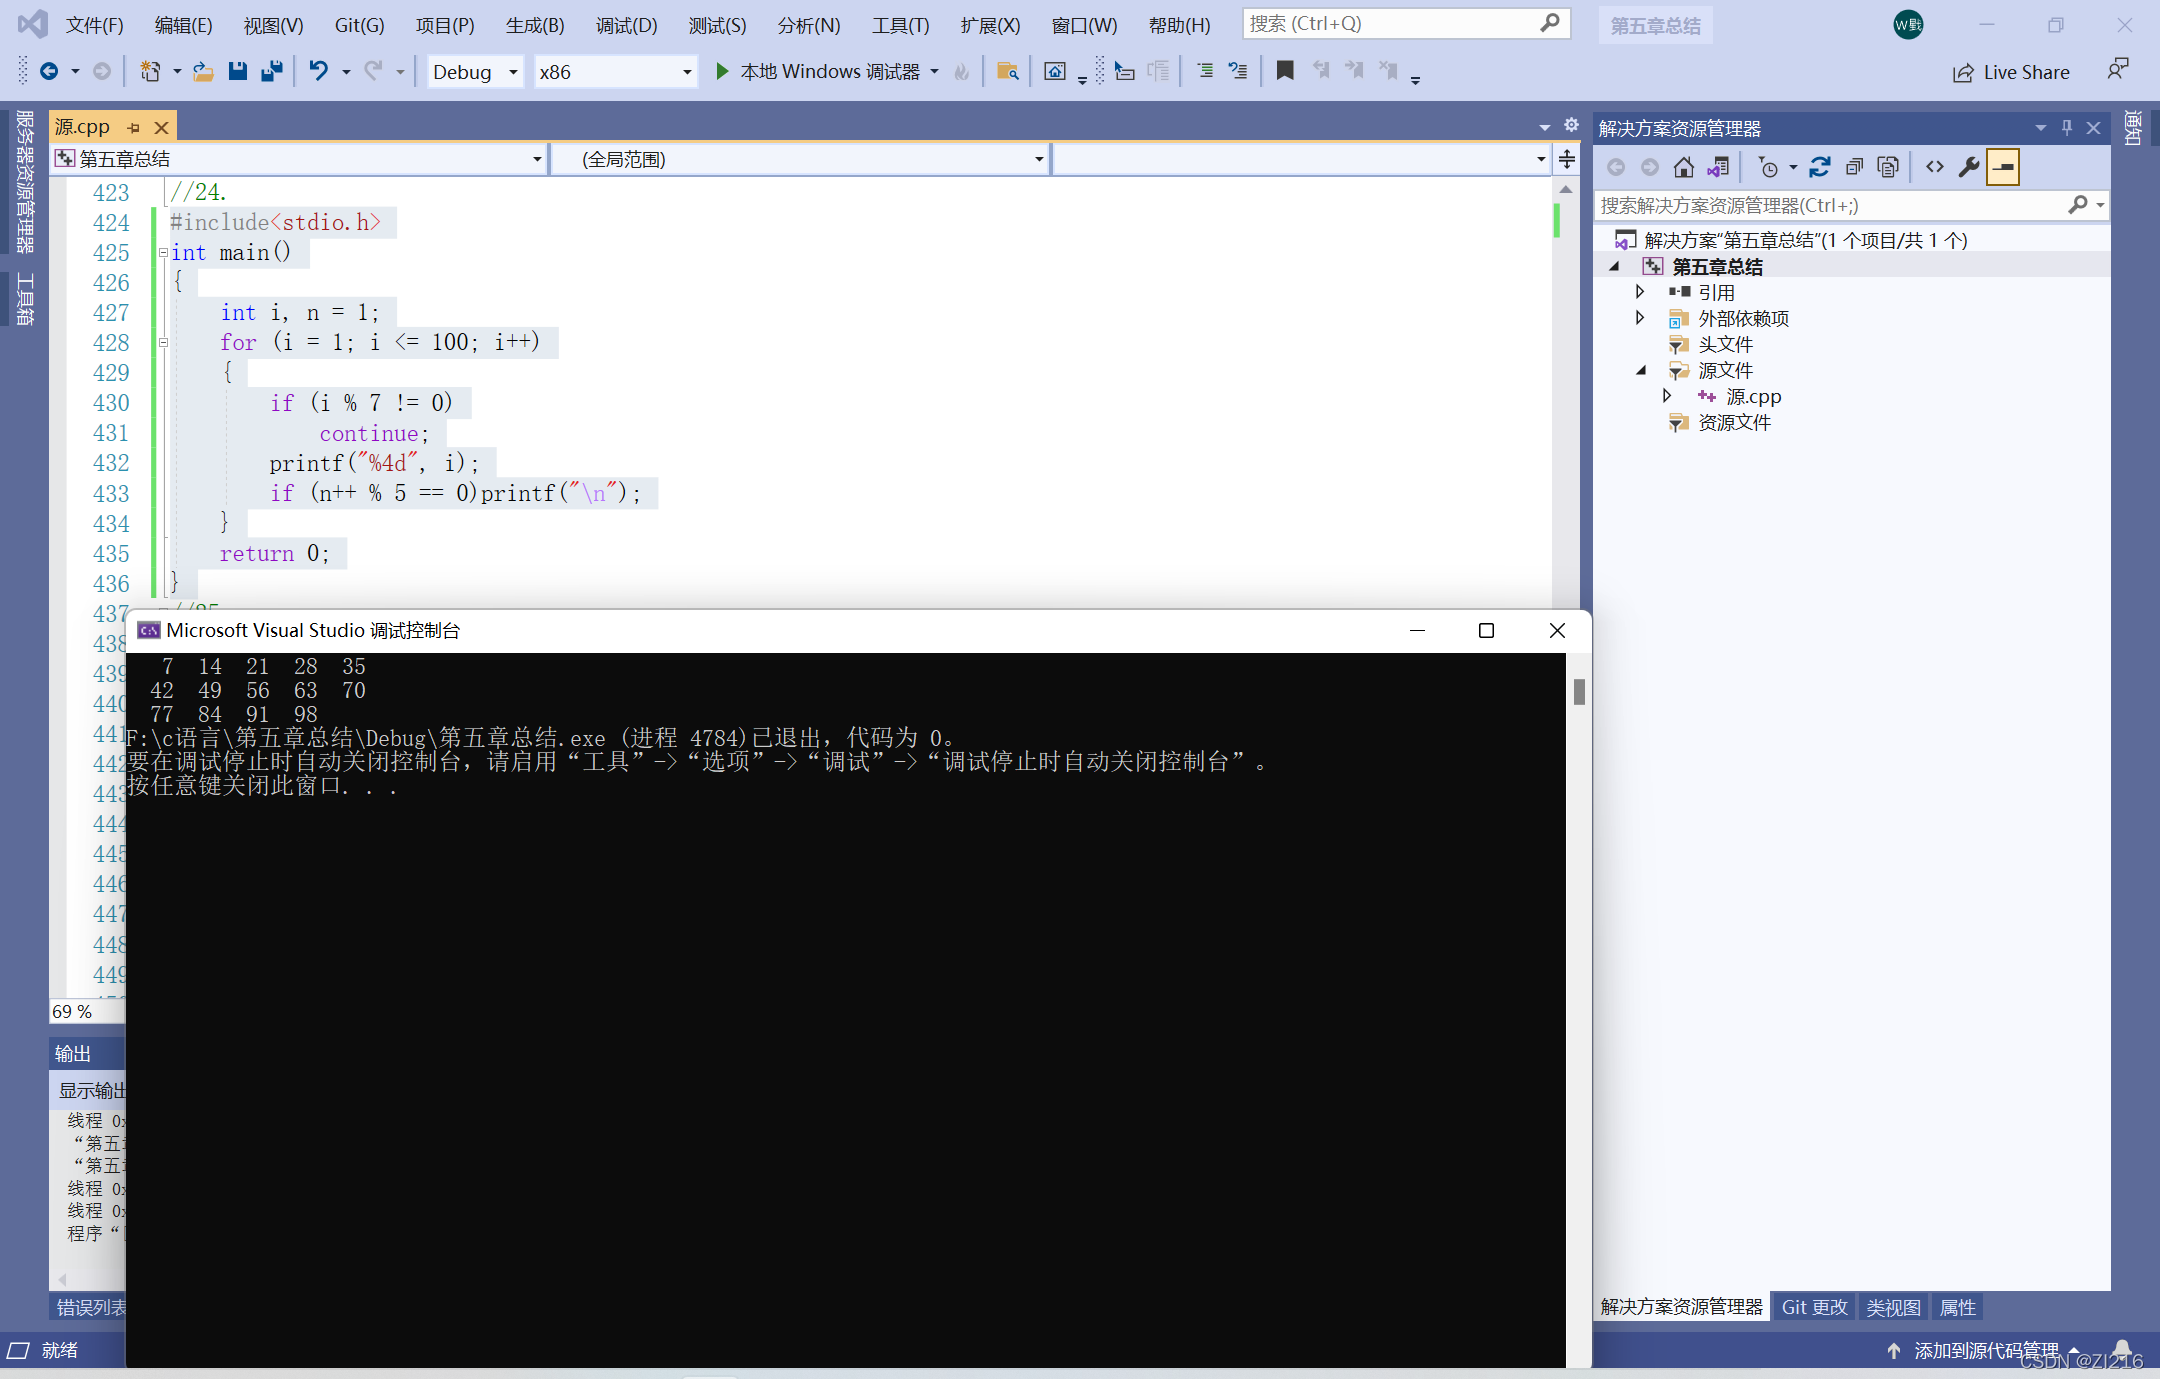The height and width of the screenshot is (1379, 2160).
Task: Expand the 源.cpp tree node
Action: pyautogui.click(x=1667, y=396)
